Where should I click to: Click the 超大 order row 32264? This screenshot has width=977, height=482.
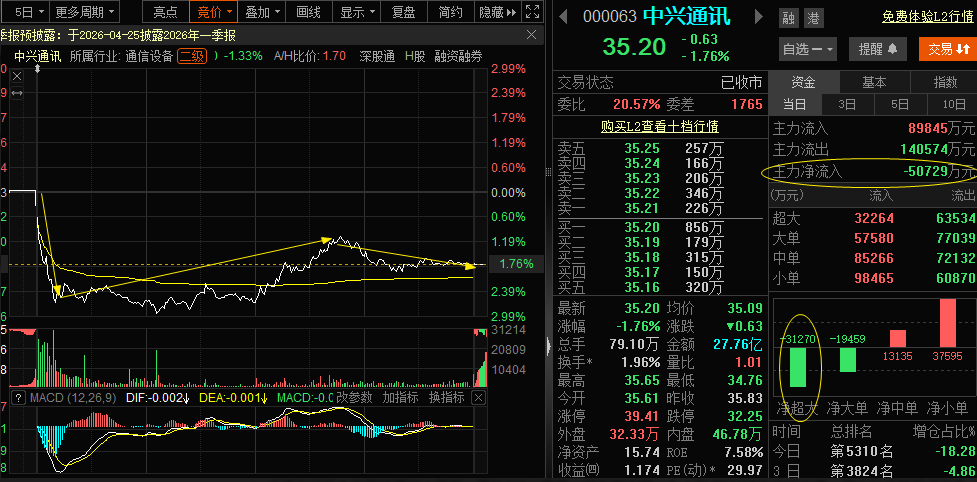pyautogui.click(x=874, y=219)
